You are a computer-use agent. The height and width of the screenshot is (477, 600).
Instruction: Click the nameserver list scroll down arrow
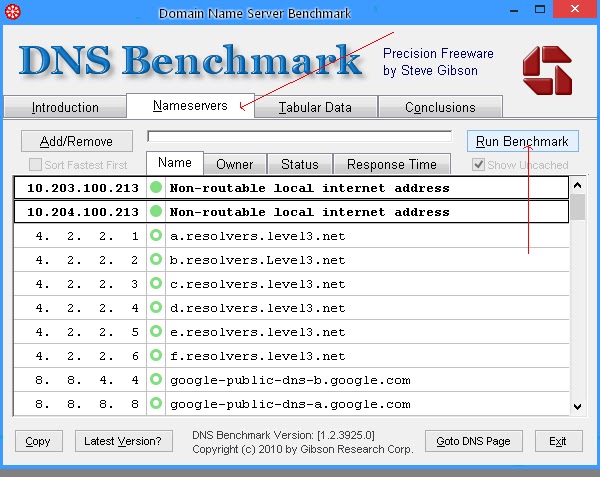(577, 407)
